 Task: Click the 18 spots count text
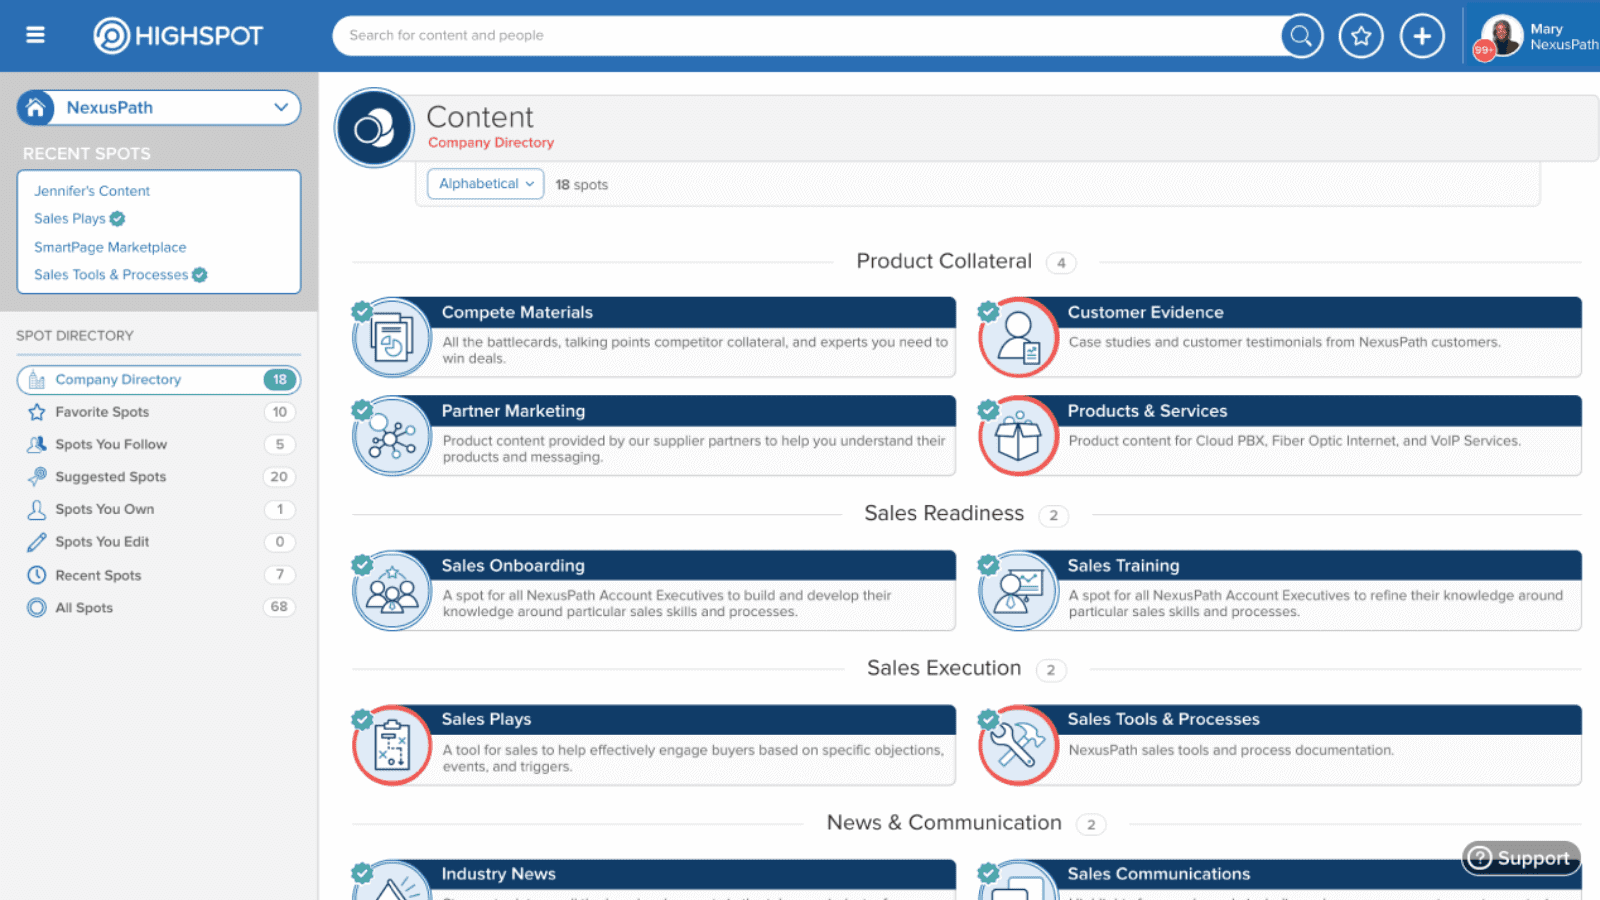tap(582, 185)
